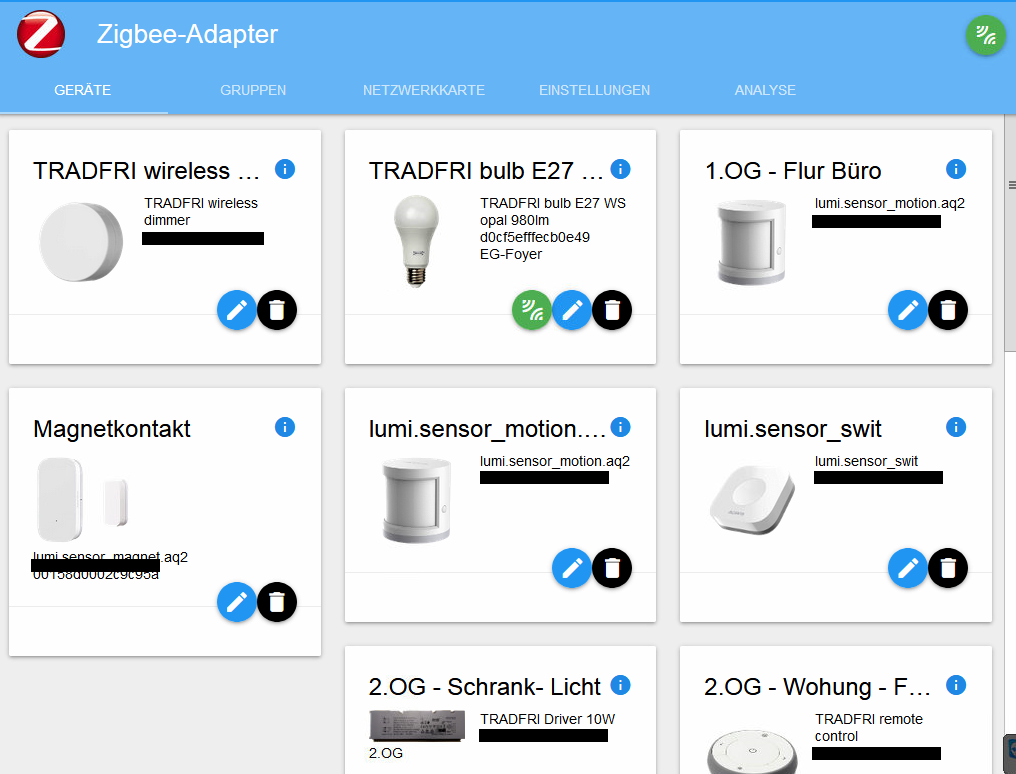This screenshot has height=774, width=1016.
Task: Click the '1.OG - Flur Büro' card title
Action: (x=792, y=171)
